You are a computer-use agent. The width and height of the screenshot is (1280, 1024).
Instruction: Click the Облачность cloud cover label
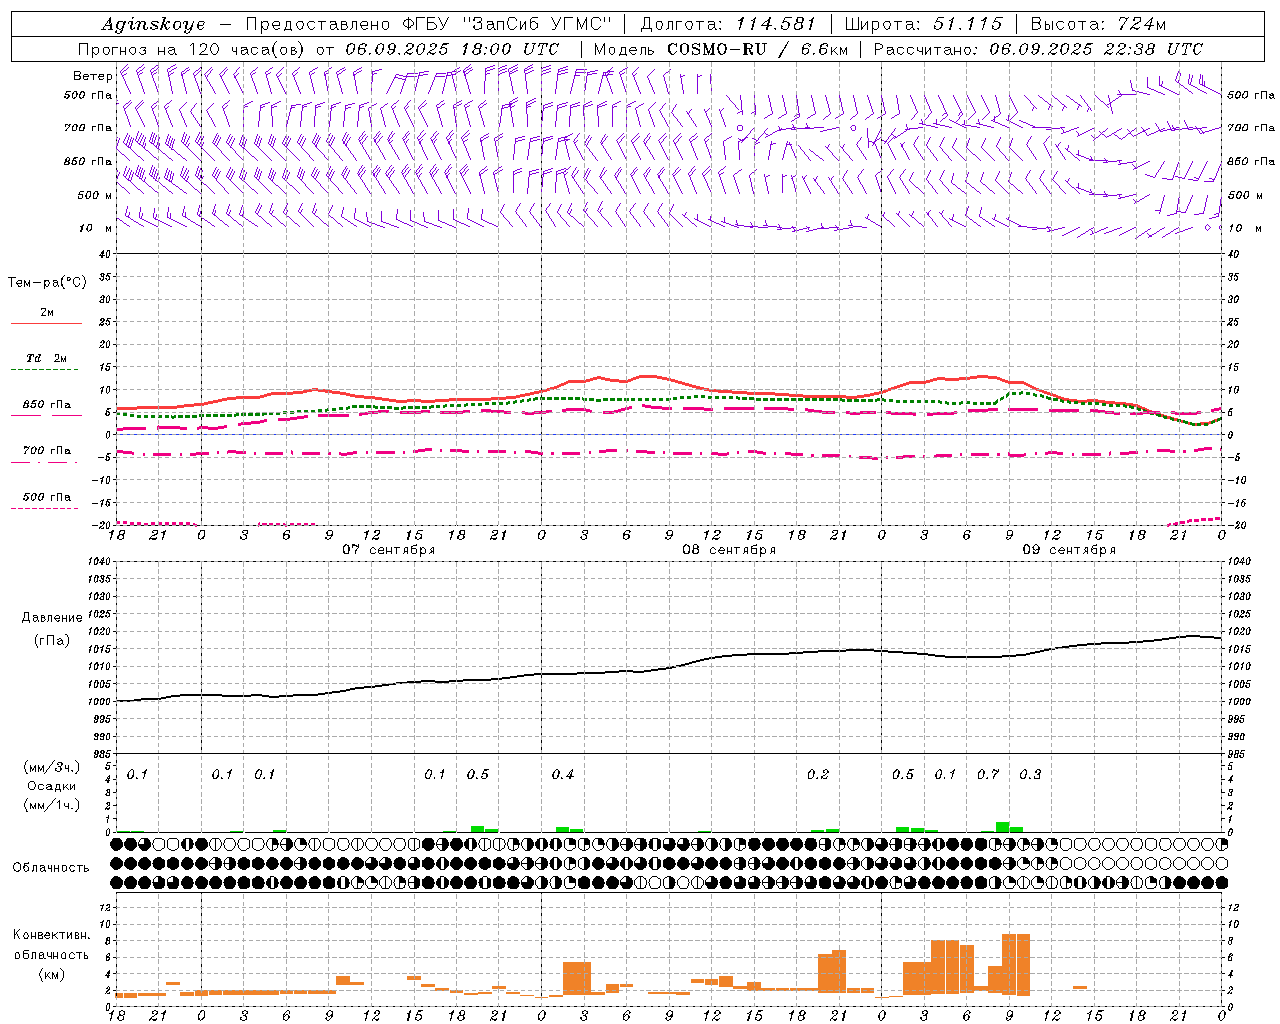point(51,868)
